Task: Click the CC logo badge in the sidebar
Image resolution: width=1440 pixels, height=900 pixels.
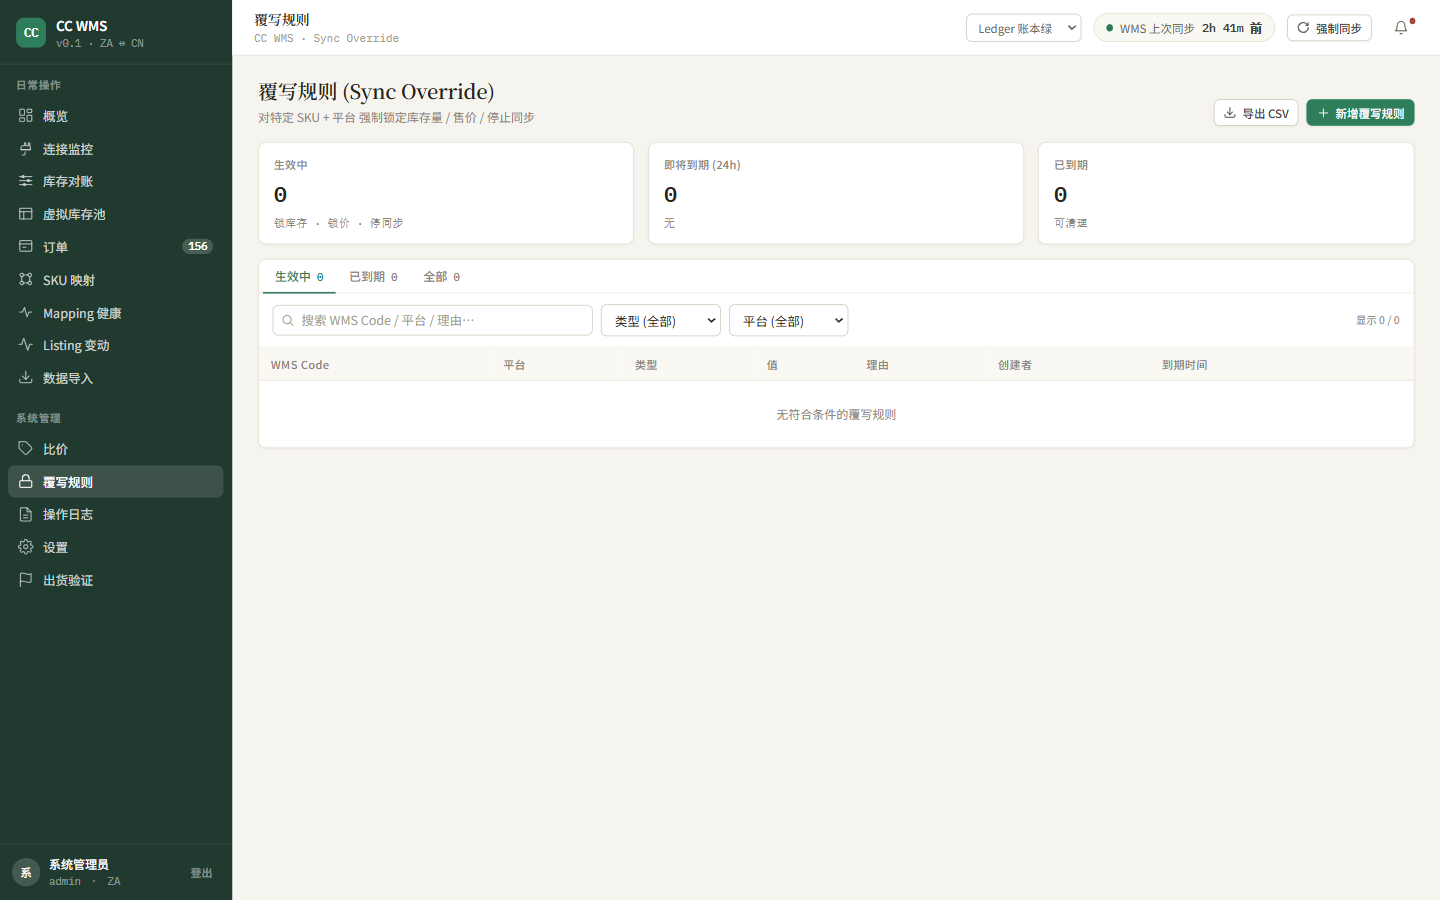Action: click(31, 33)
